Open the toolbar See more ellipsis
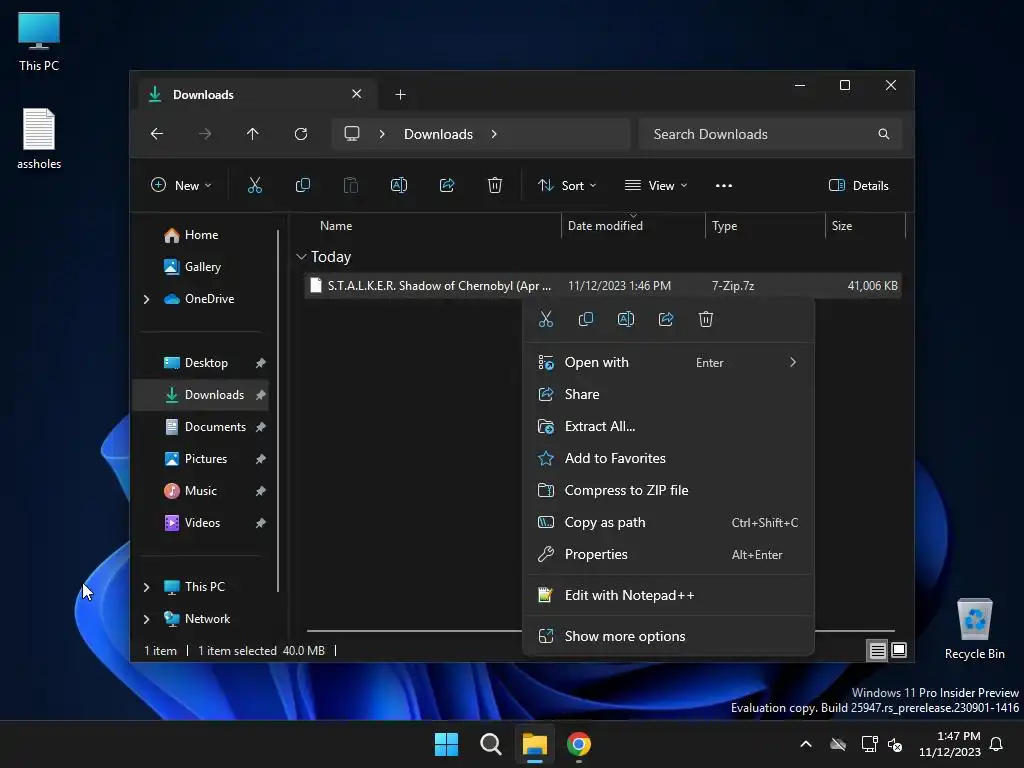This screenshot has width=1024, height=768. (x=724, y=185)
